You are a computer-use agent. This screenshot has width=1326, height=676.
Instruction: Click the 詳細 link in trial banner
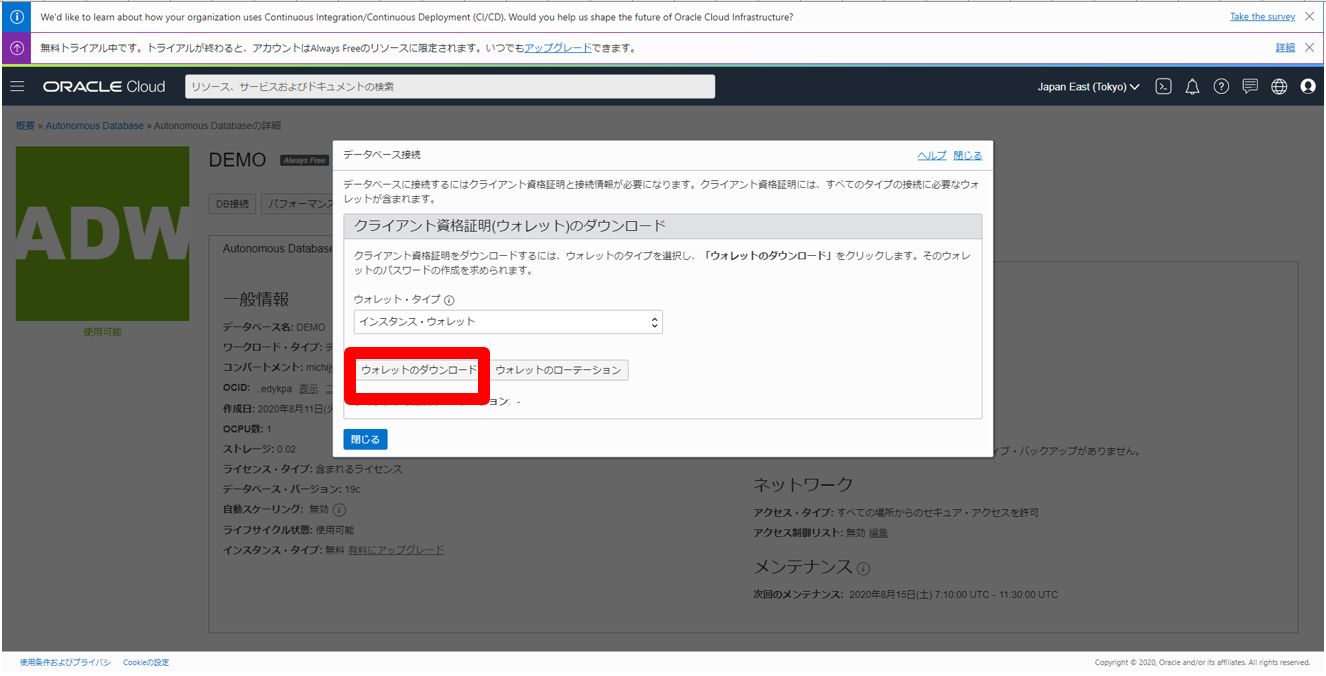pyautogui.click(x=1285, y=48)
